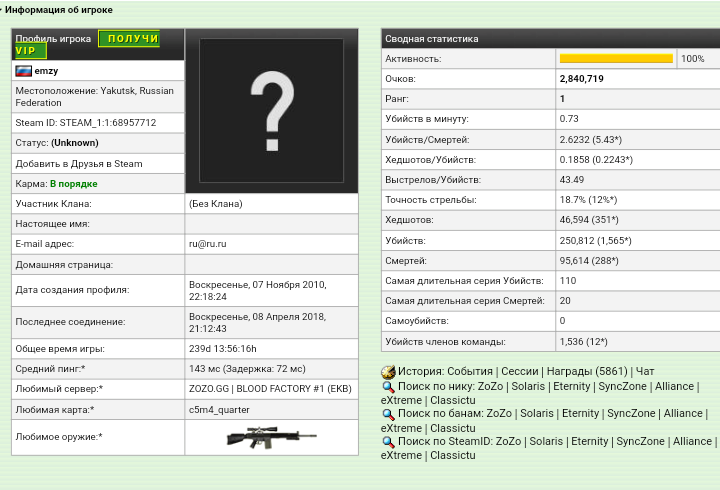Open the Награды (5861) link
This screenshot has height=490, width=720.
coord(587,371)
